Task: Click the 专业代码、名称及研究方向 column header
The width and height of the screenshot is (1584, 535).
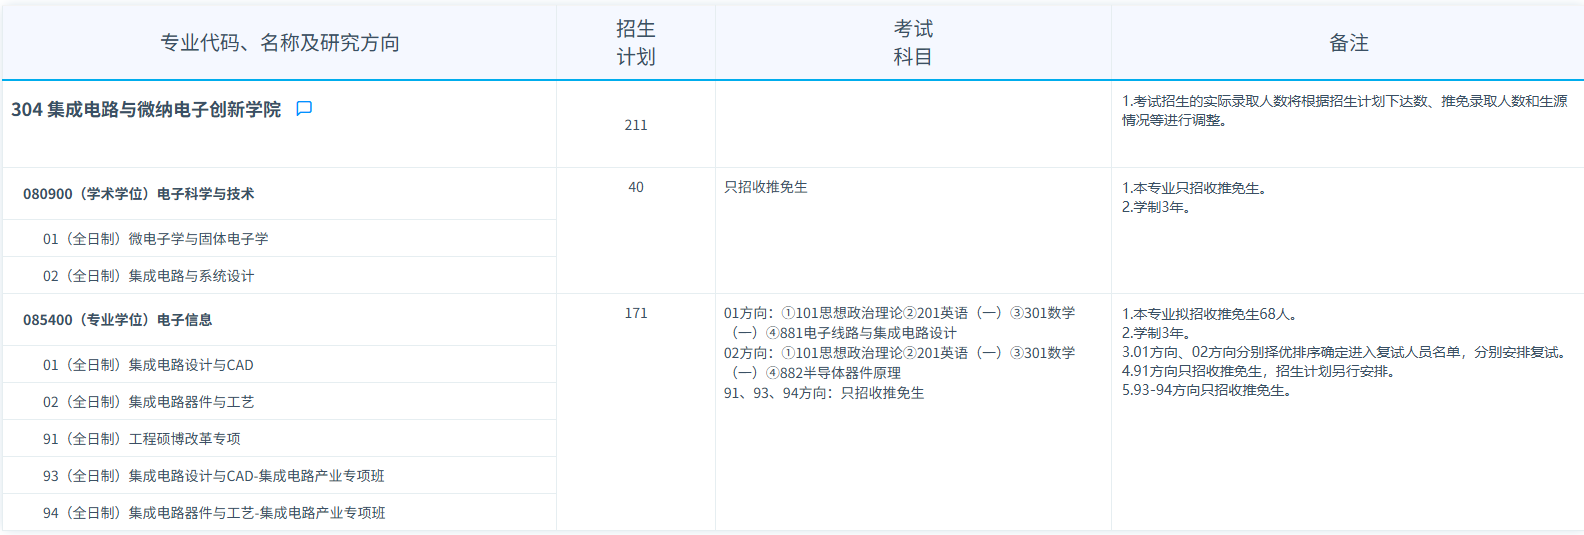Action: (x=280, y=43)
